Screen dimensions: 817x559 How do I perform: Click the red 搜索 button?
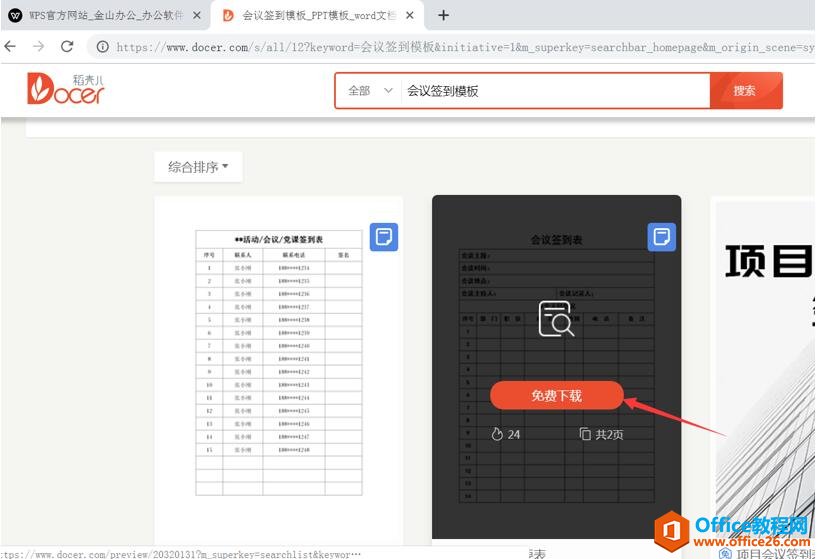point(746,91)
